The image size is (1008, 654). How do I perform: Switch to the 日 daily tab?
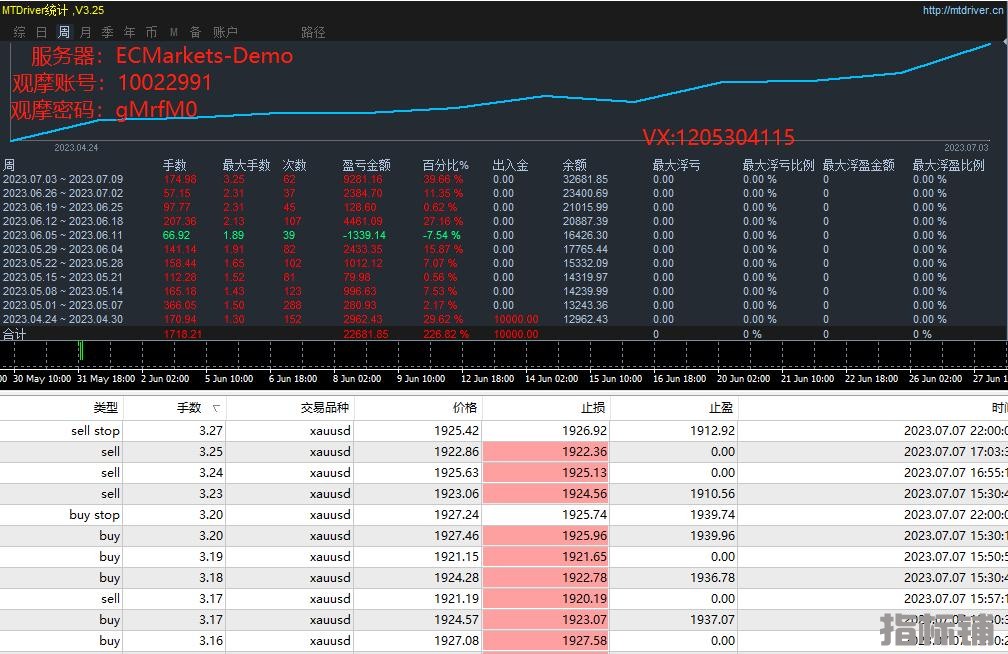[42, 32]
